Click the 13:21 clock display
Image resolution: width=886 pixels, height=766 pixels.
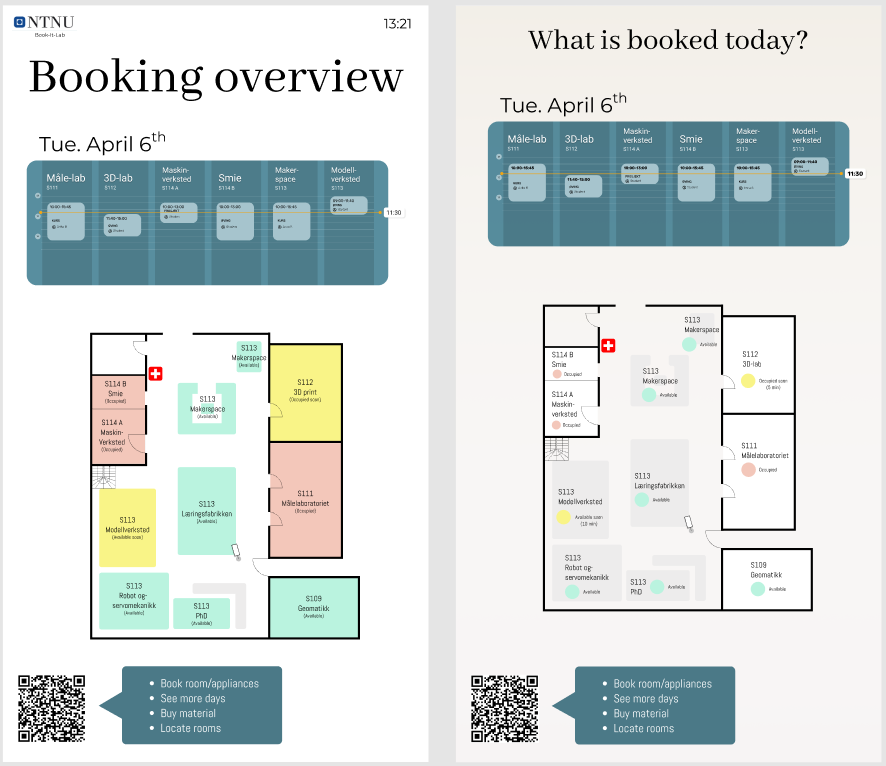point(397,24)
